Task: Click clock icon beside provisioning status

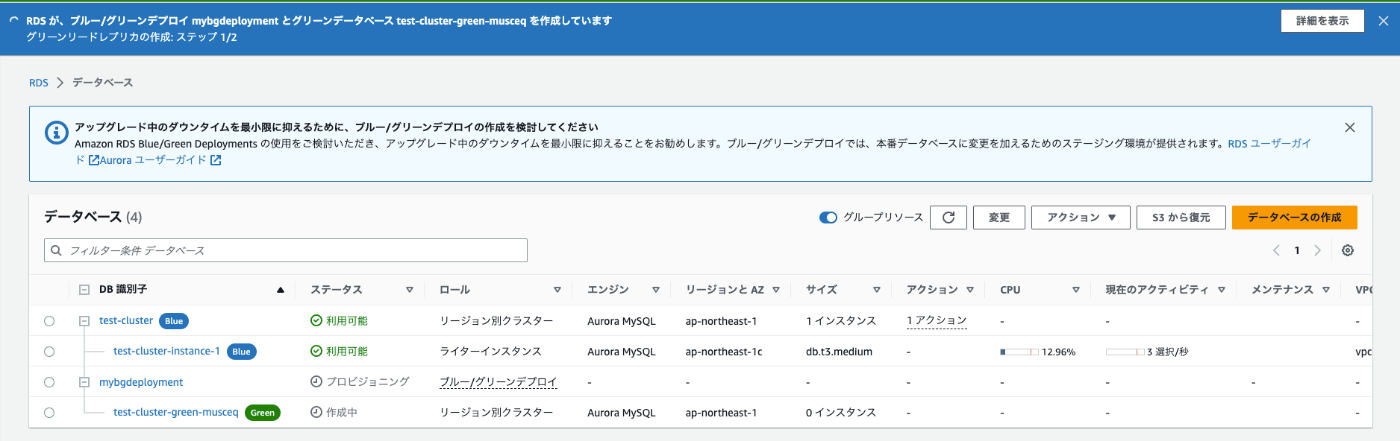Action: [x=316, y=382]
